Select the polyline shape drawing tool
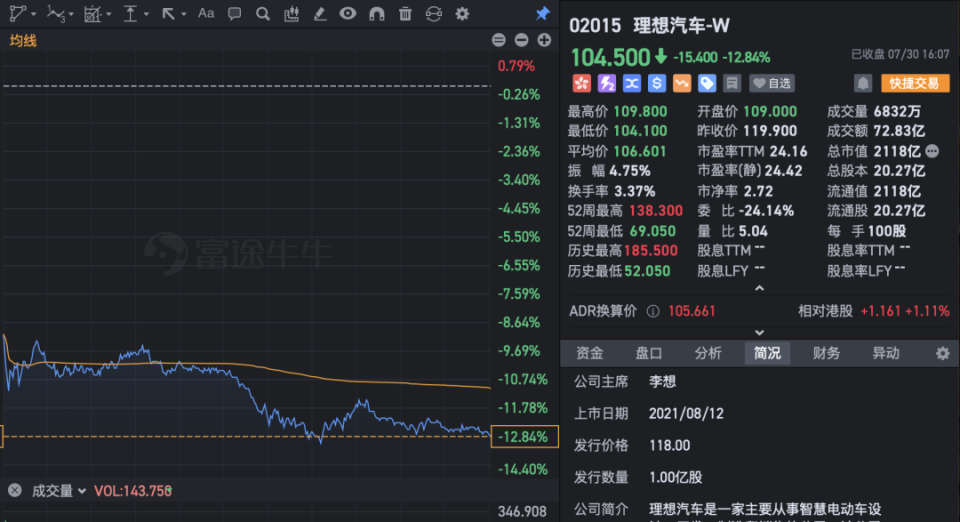The width and height of the screenshot is (960, 522). pos(18,13)
